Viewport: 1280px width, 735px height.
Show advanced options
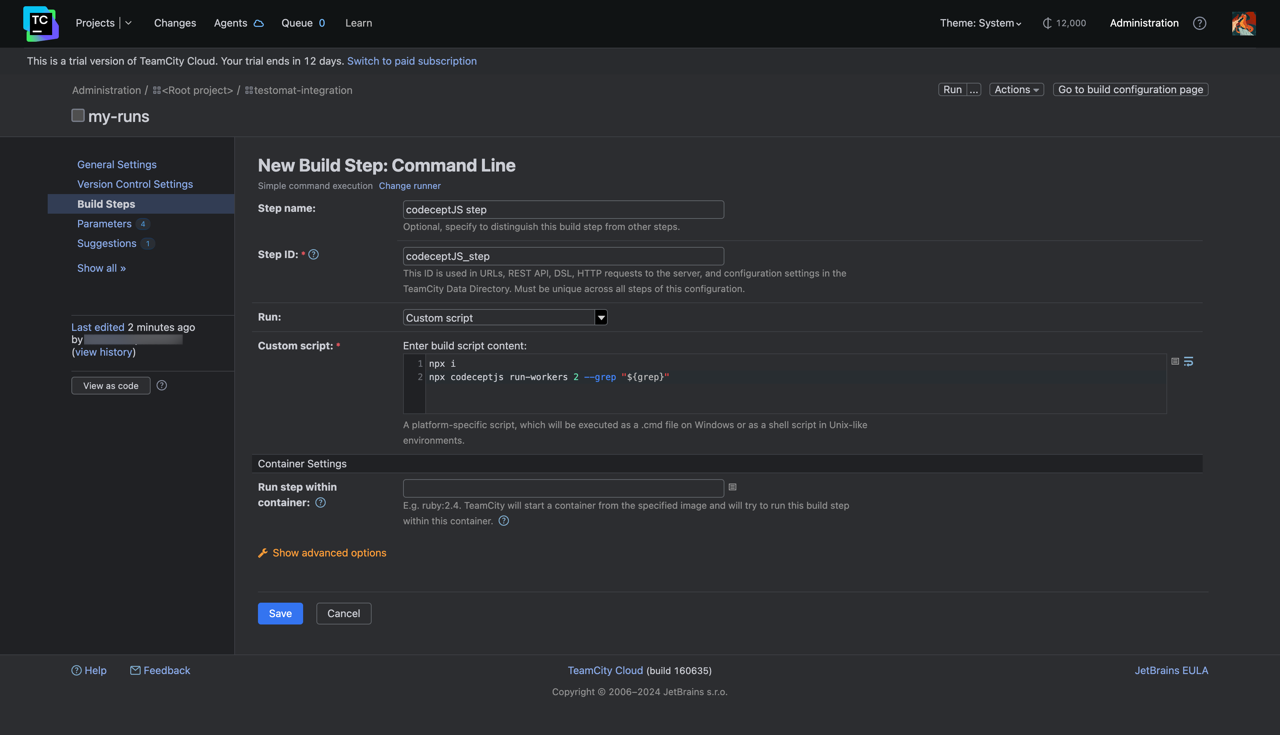[329, 553]
